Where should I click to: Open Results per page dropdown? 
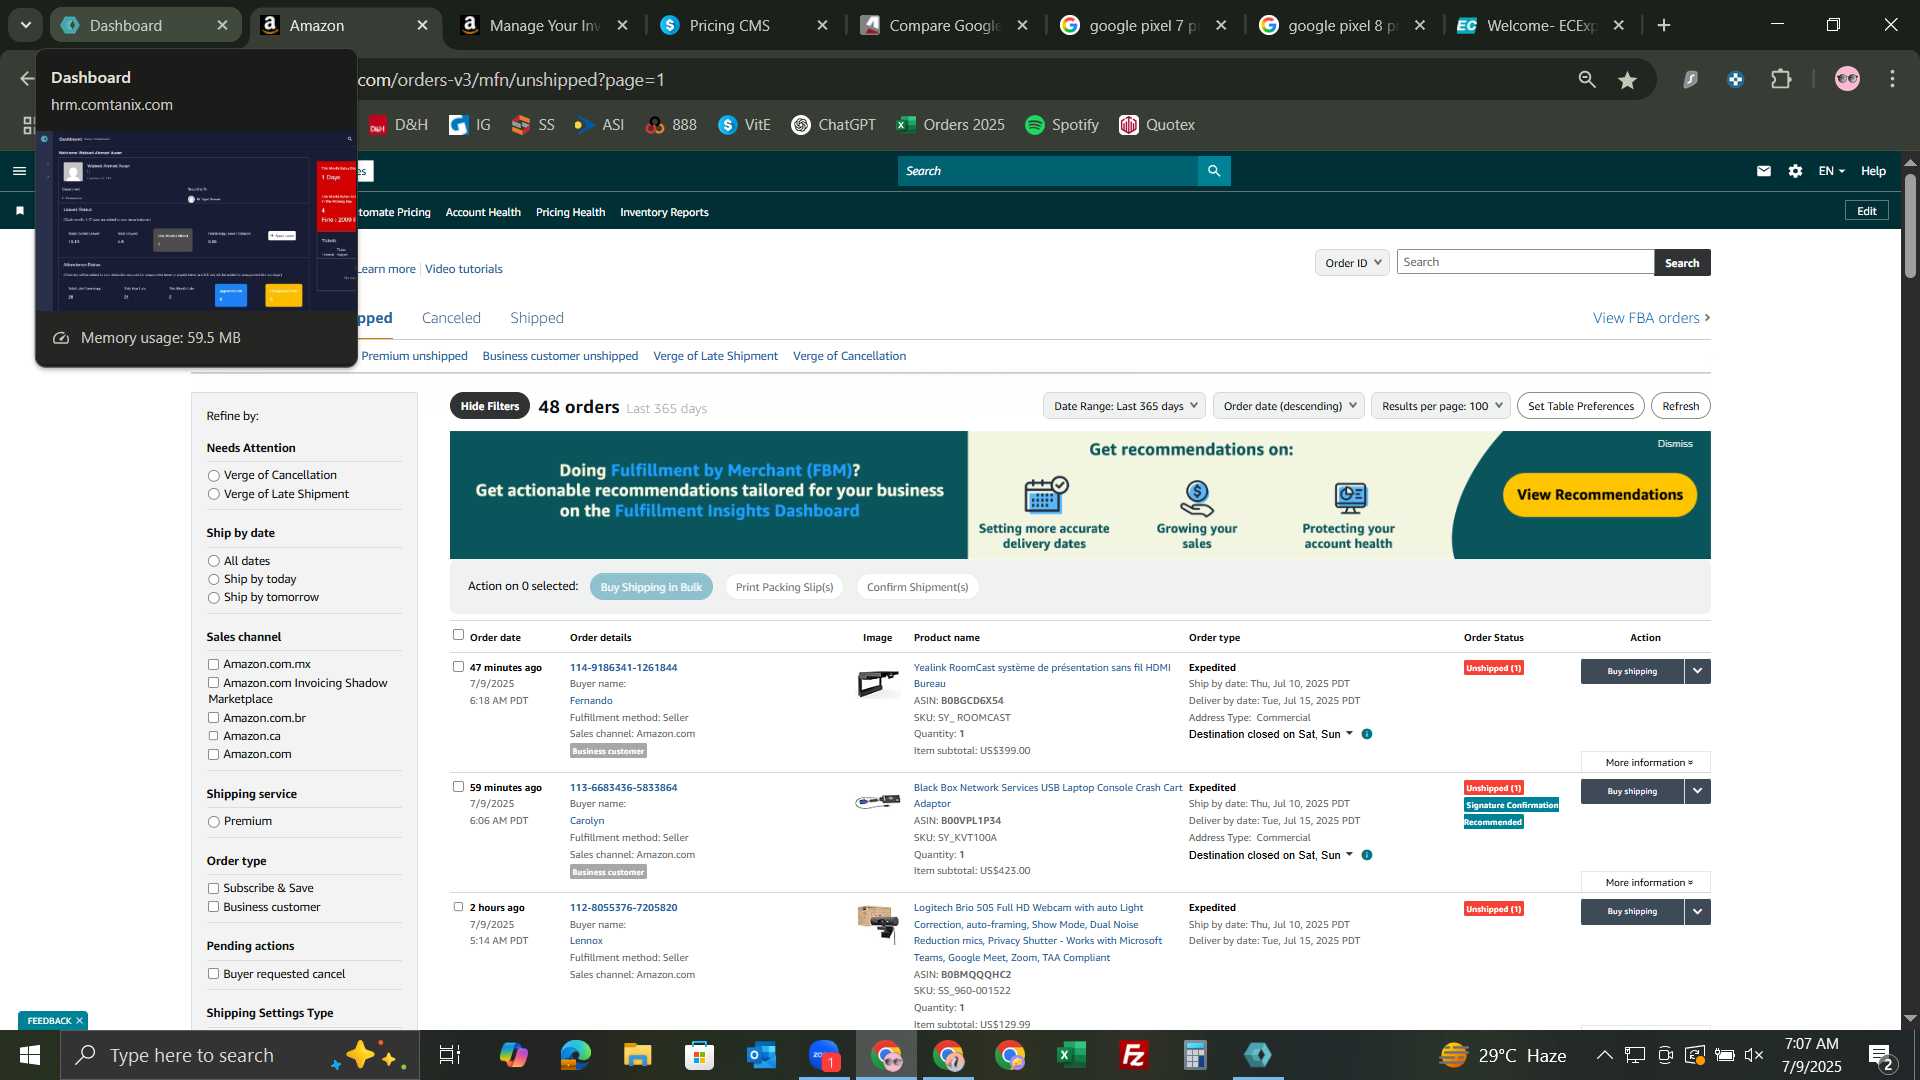click(x=1441, y=406)
